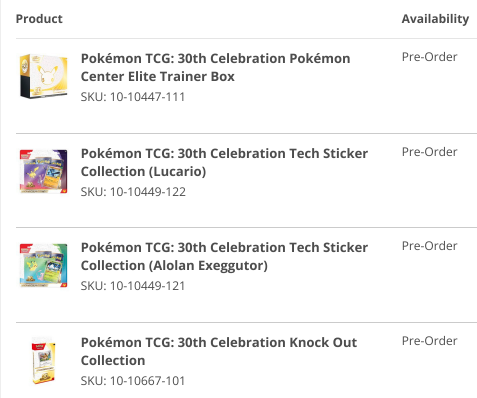Select the Alolan Exeggutor collection thumbnail
Screen dimensions: 477x398
click(44, 265)
